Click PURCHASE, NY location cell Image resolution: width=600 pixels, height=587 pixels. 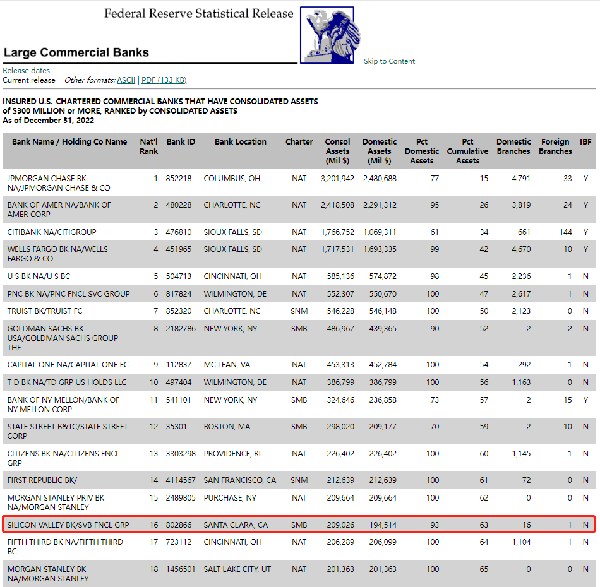point(229,498)
